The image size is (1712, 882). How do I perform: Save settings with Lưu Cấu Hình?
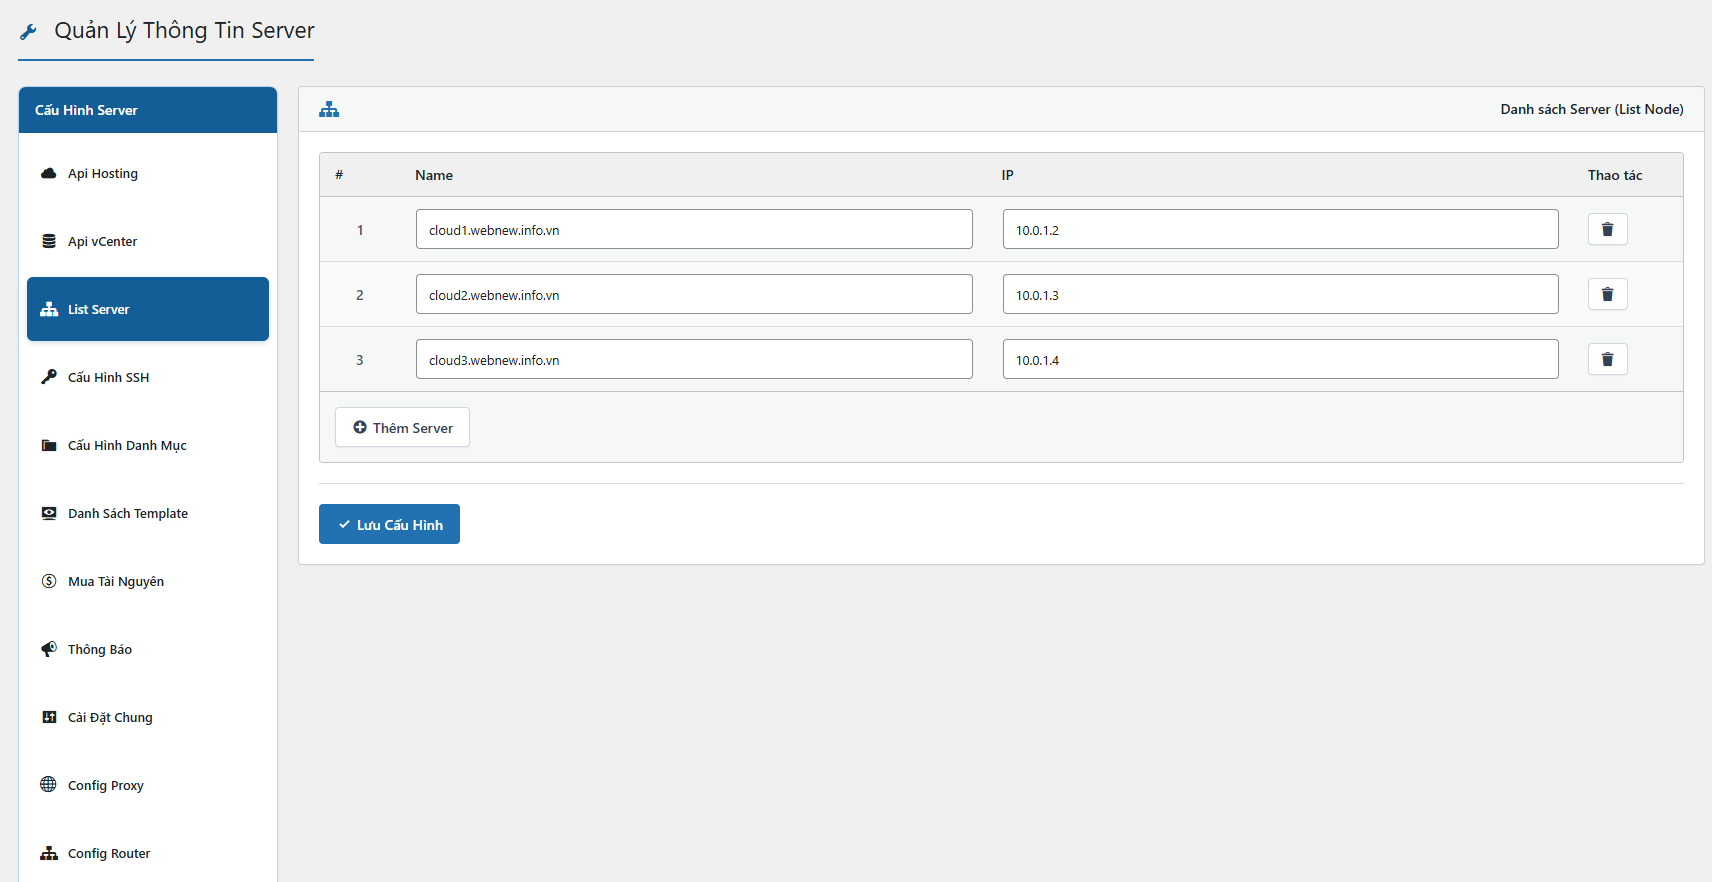click(x=389, y=524)
